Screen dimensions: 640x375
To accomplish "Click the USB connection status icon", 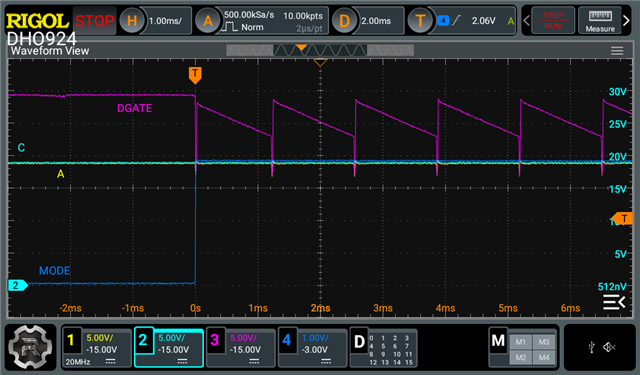I will tap(591, 347).
